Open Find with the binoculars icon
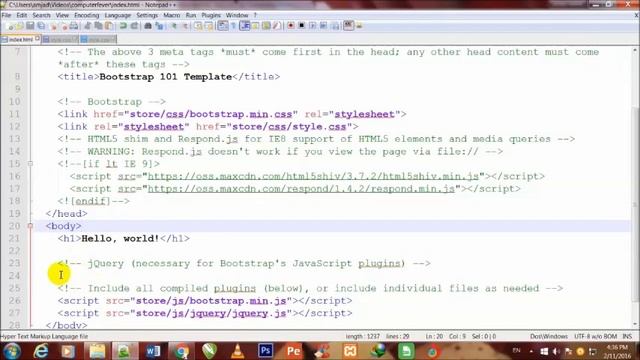Screen dimensions: 640x360 148,26
